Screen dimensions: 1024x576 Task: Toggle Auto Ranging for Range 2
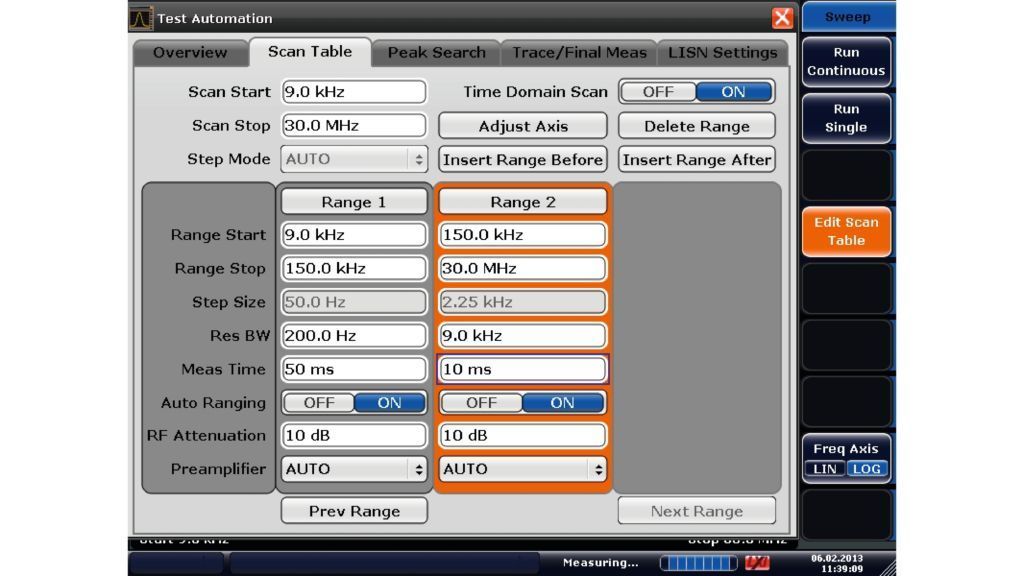pyautogui.click(x=522, y=403)
